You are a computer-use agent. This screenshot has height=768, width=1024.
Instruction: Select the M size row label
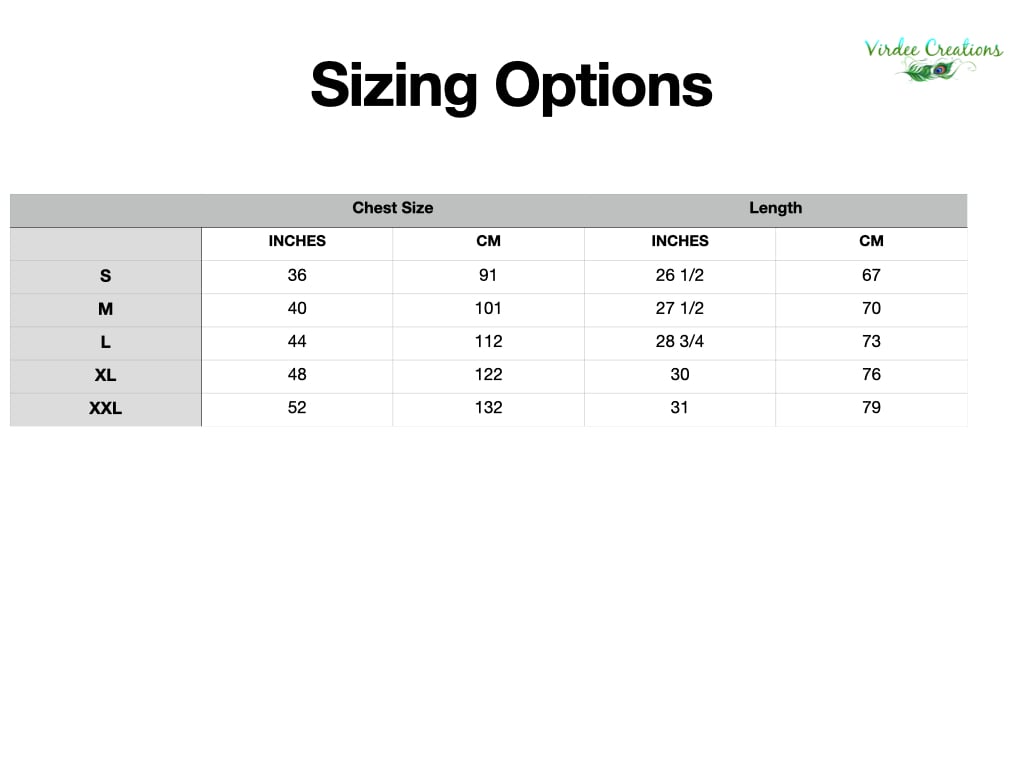(x=105, y=308)
